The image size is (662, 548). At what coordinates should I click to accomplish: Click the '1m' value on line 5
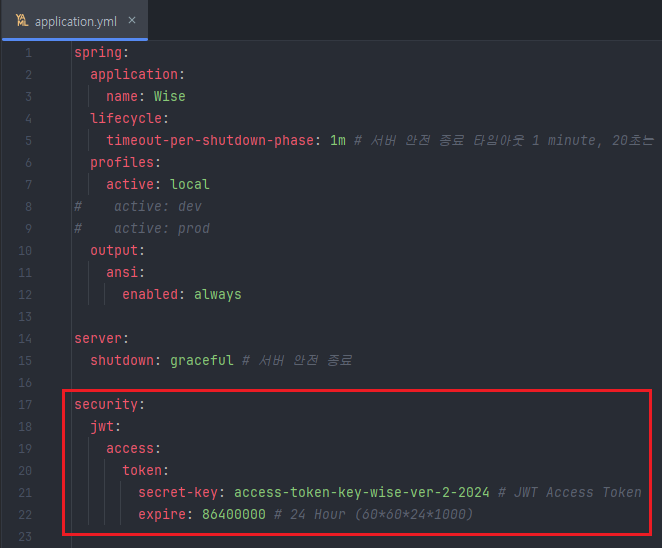click(x=338, y=140)
